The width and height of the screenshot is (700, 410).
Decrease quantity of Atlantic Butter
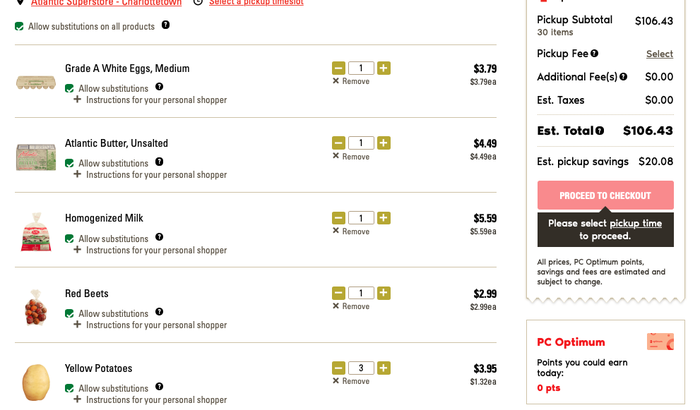coord(339,143)
